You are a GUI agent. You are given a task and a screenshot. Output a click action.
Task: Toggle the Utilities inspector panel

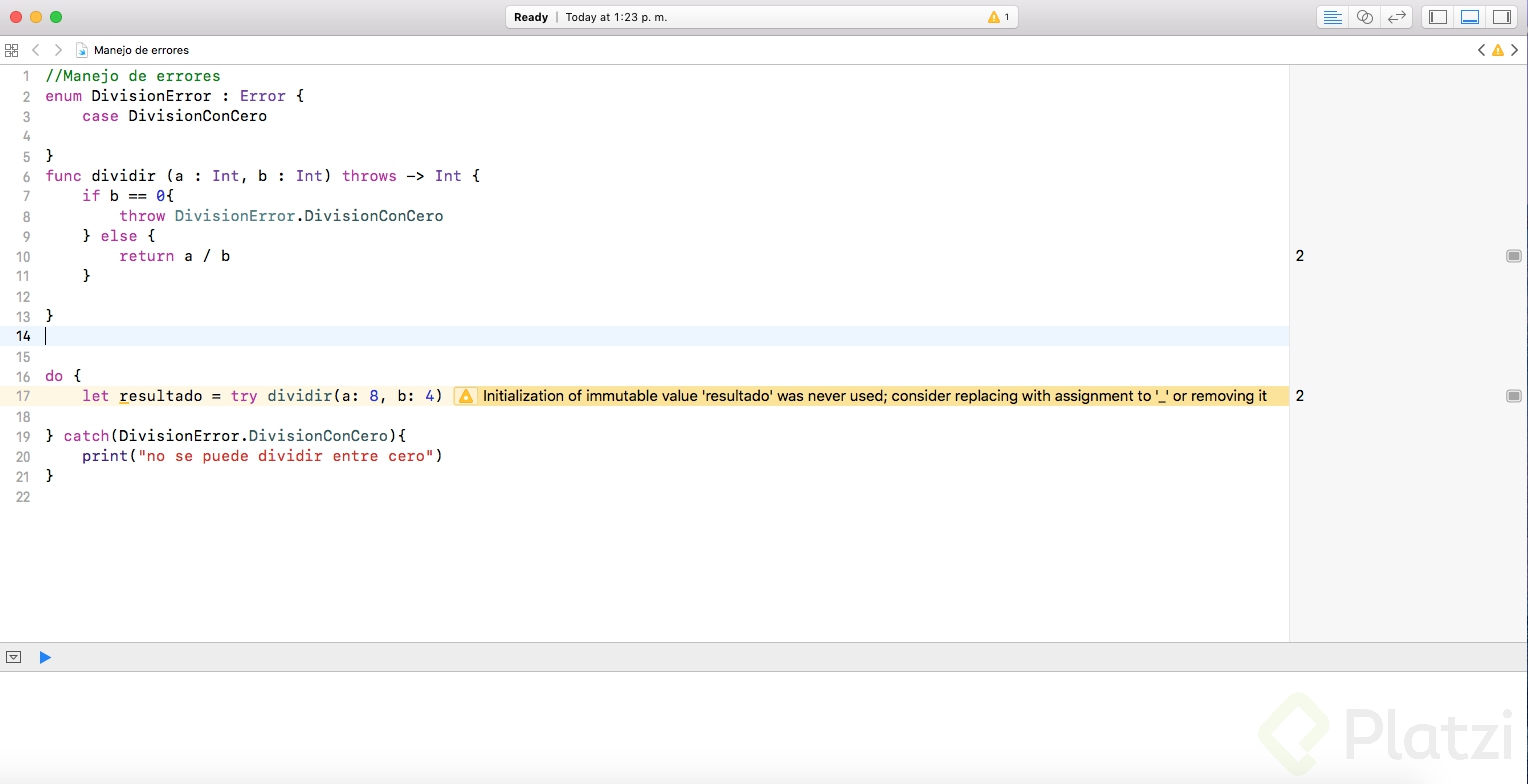[x=1502, y=17]
